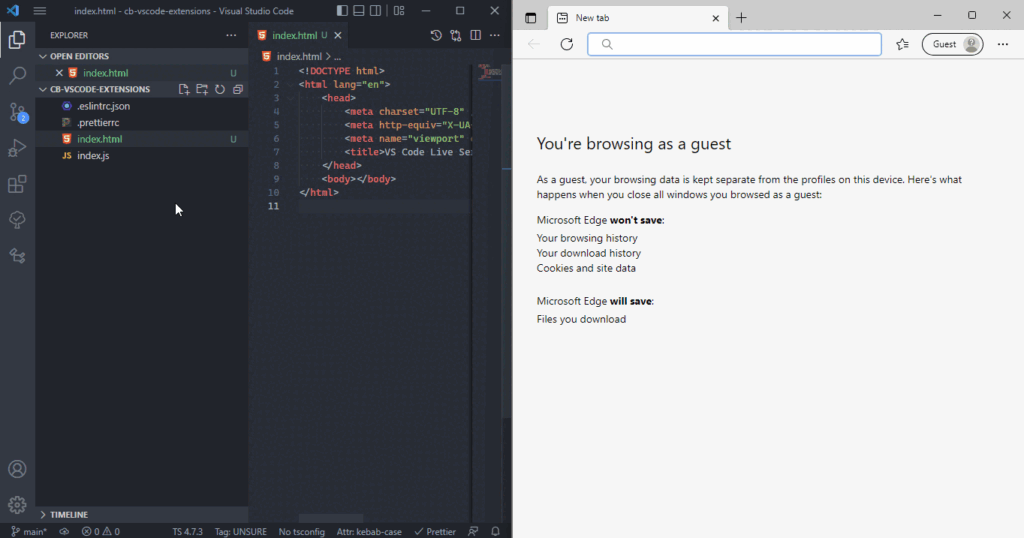
Task: Click No tsconfig in status bar
Action: pyautogui.click(x=302, y=531)
